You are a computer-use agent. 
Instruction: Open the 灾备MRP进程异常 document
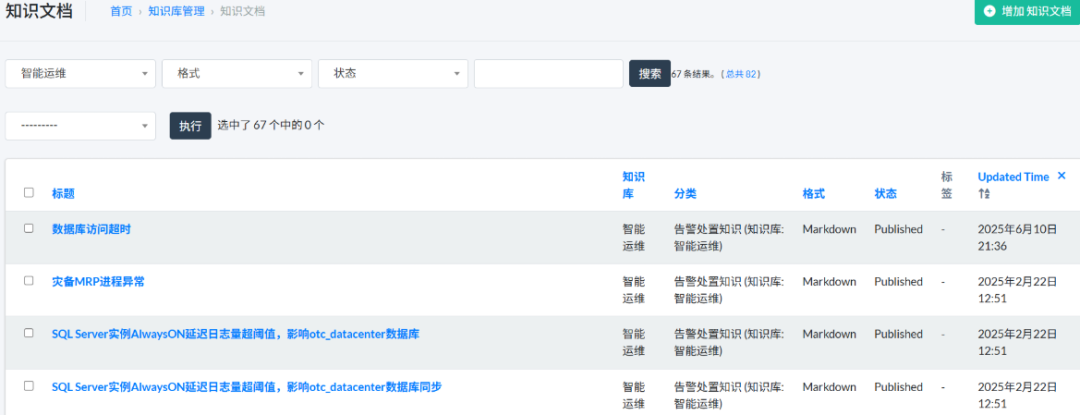point(98,282)
